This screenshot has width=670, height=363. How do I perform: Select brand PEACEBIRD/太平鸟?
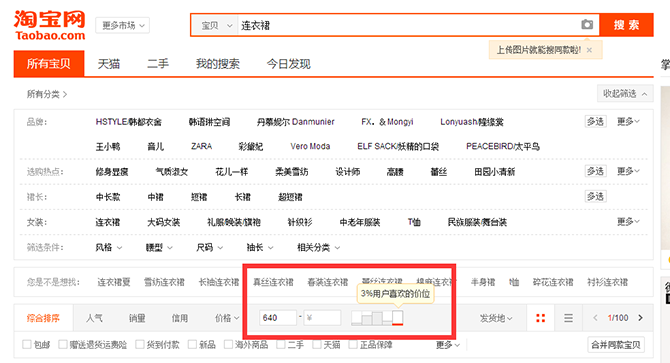(502, 146)
